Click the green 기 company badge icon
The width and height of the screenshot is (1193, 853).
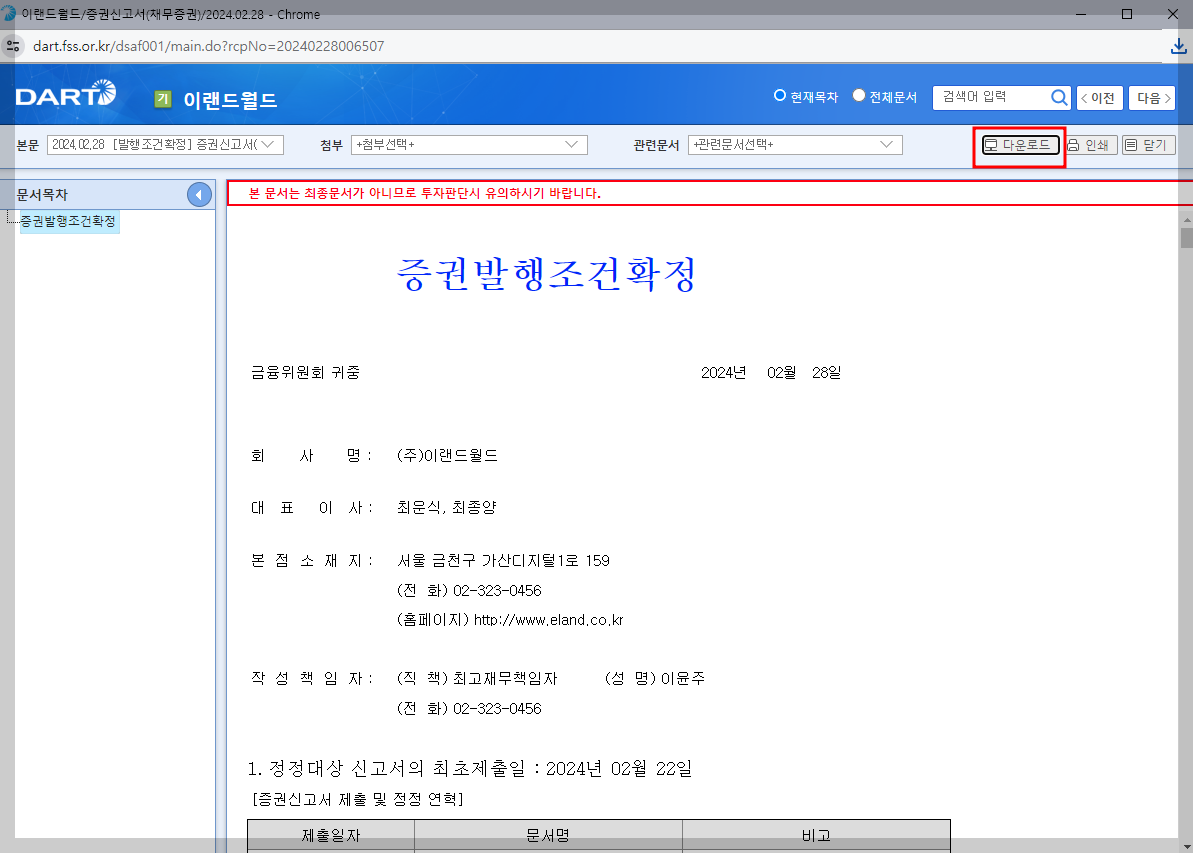(x=163, y=99)
